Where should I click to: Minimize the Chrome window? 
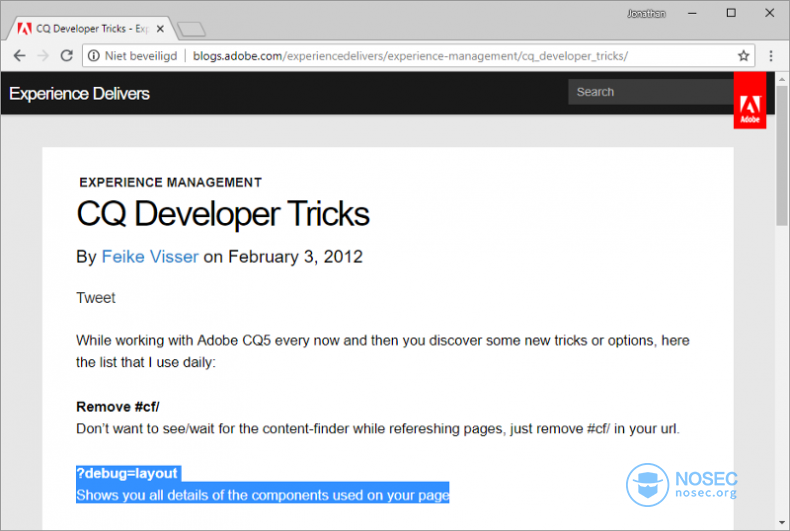(692, 14)
